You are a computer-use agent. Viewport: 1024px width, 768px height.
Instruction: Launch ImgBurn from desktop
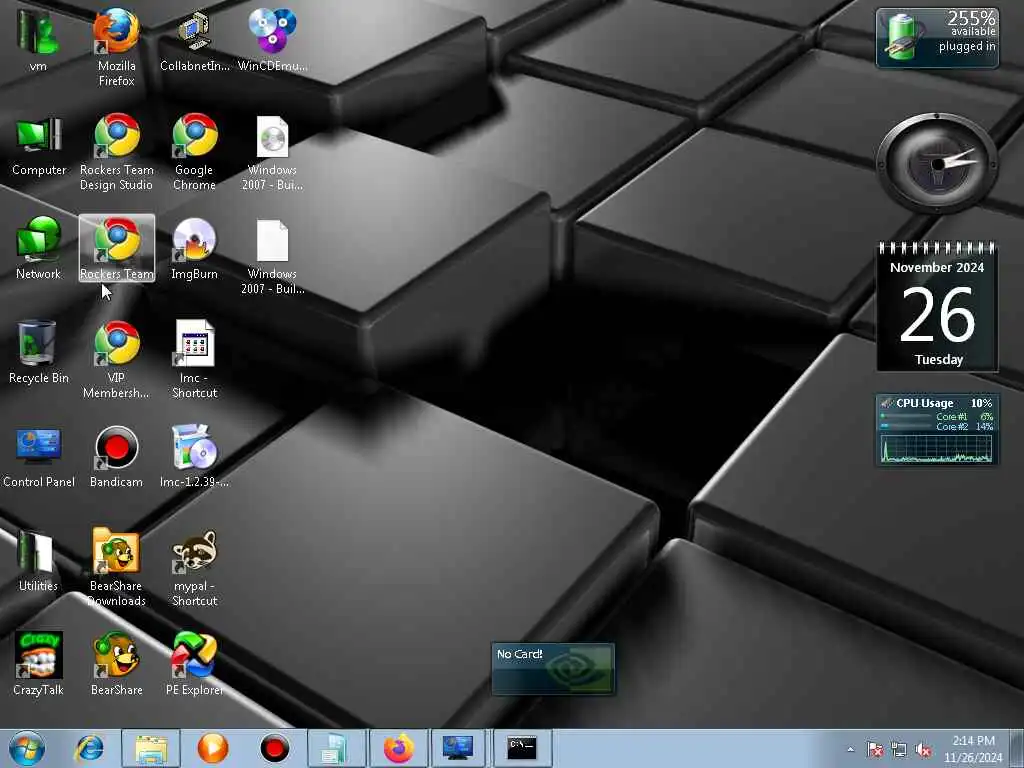coord(195,248)
